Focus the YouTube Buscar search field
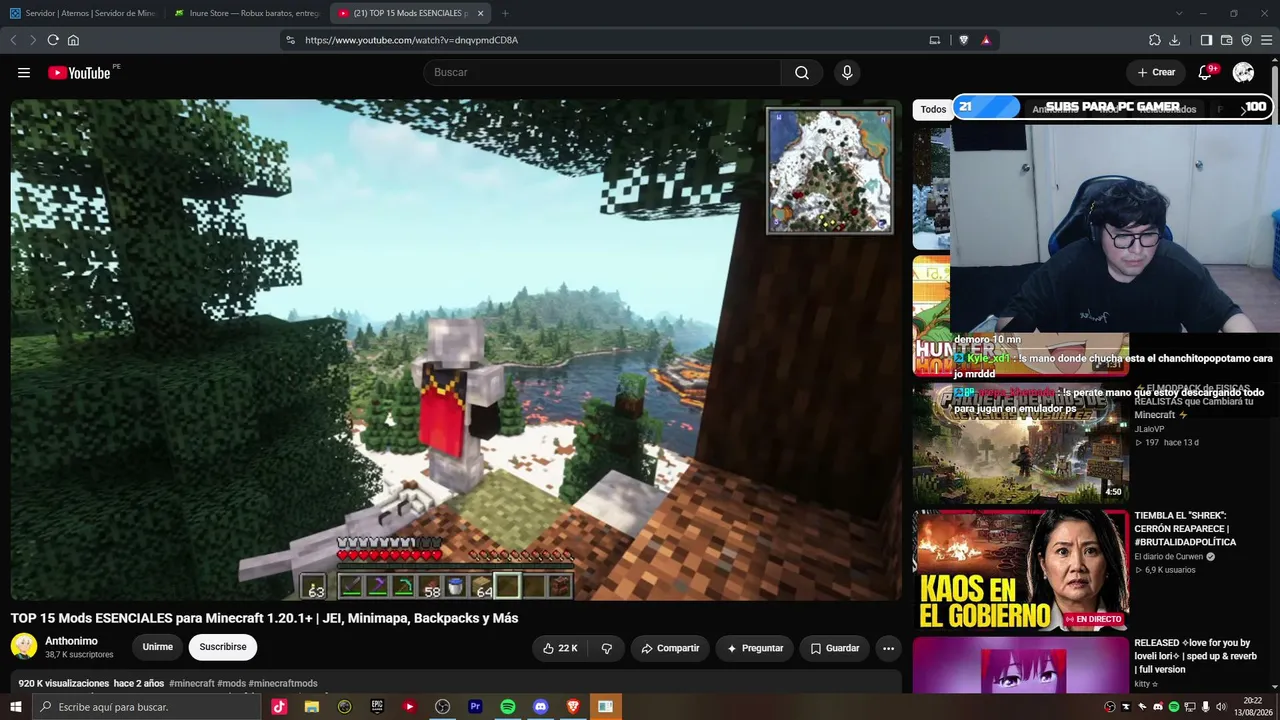 (x=602, y=73)
